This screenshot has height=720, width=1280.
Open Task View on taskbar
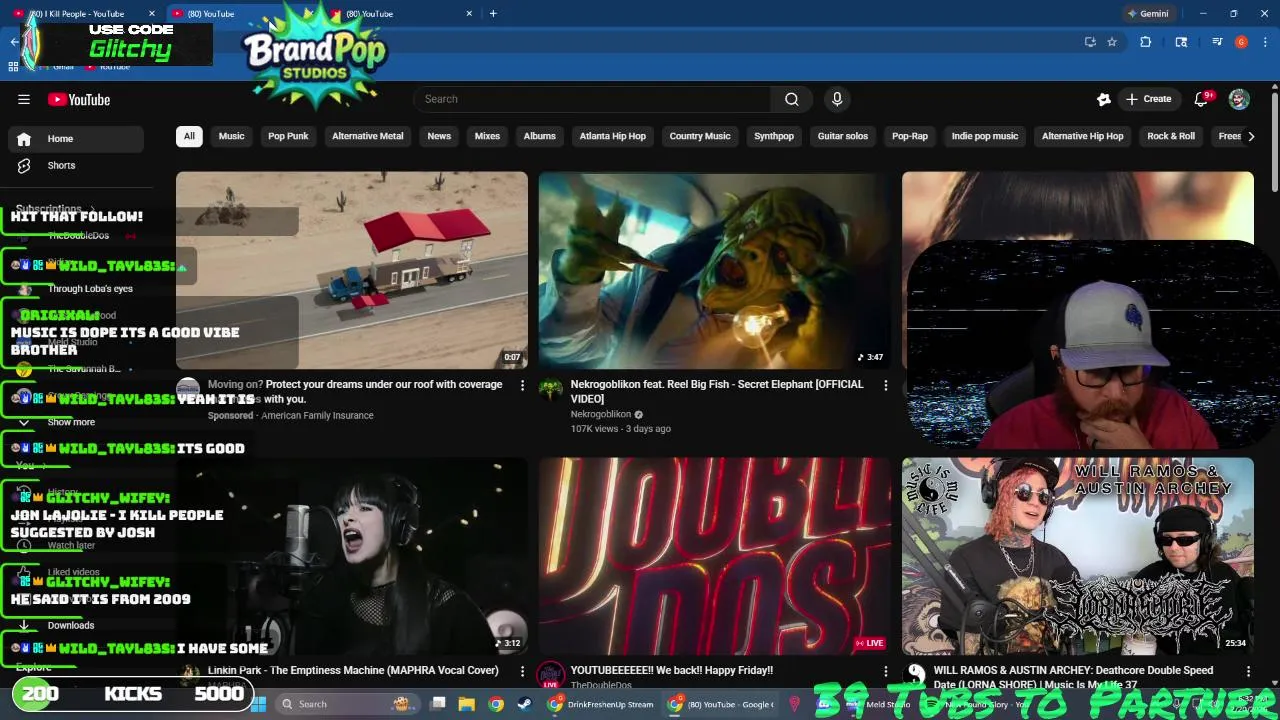(438, 704)
